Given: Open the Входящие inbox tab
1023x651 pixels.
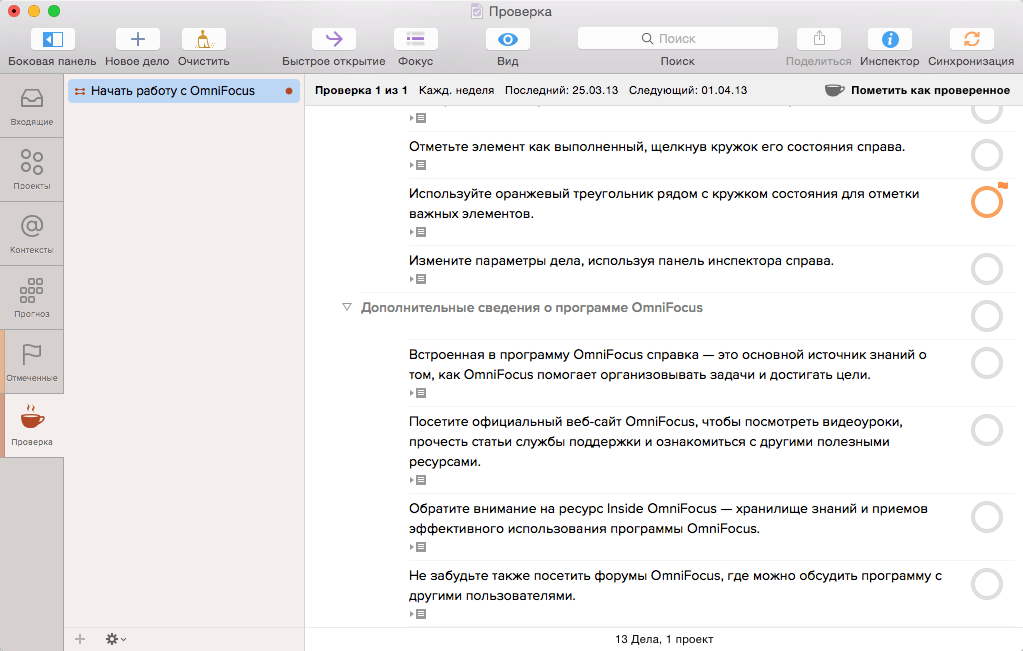Looking at the screenshot, I should click(x=32, y=106).
